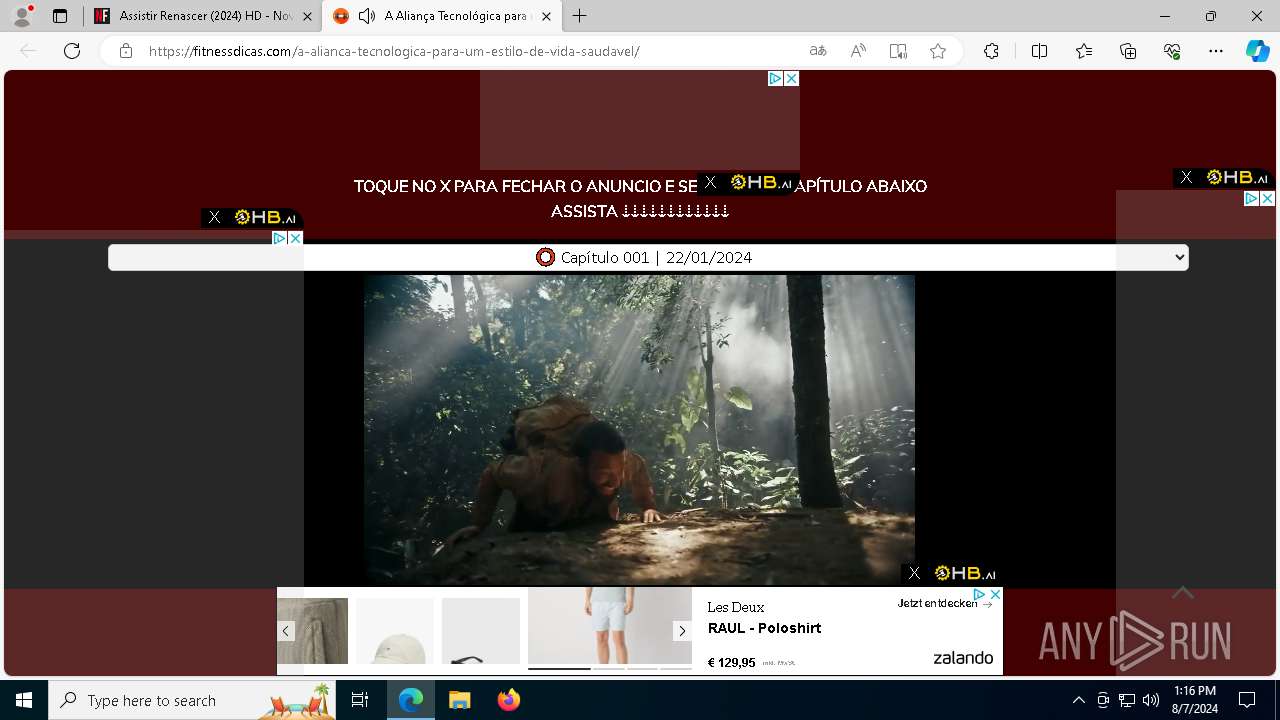This screenshot has height=720, width=1280.
Task: Open the notification center
Action: pos(1247,700)
